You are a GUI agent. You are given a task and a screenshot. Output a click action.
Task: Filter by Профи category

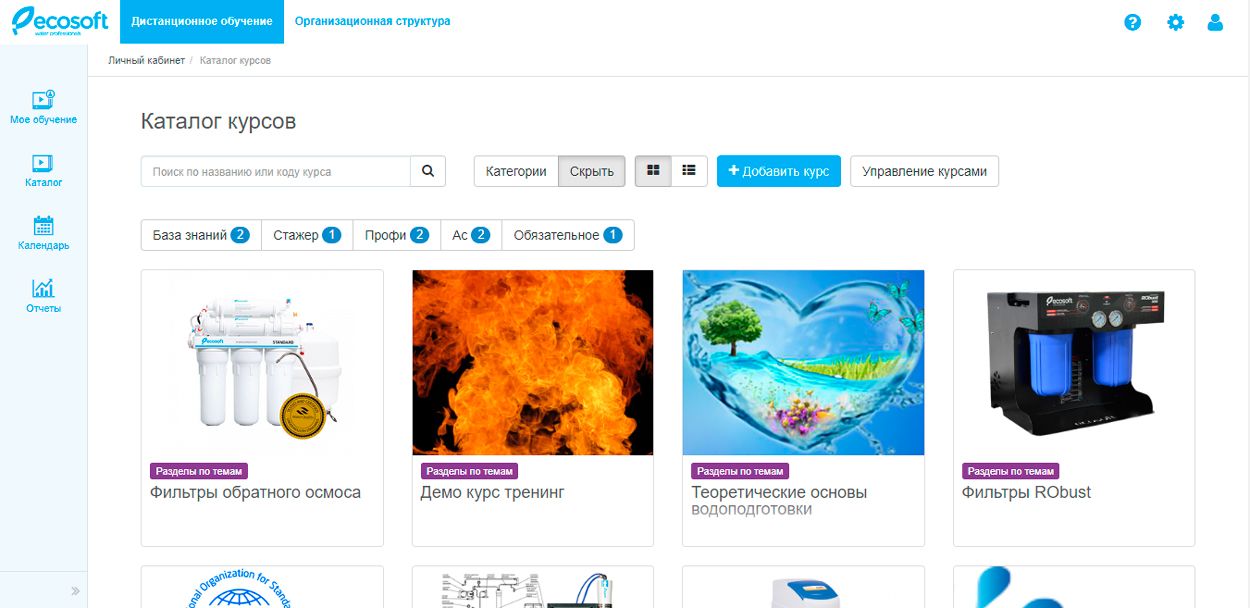[396, 235]
